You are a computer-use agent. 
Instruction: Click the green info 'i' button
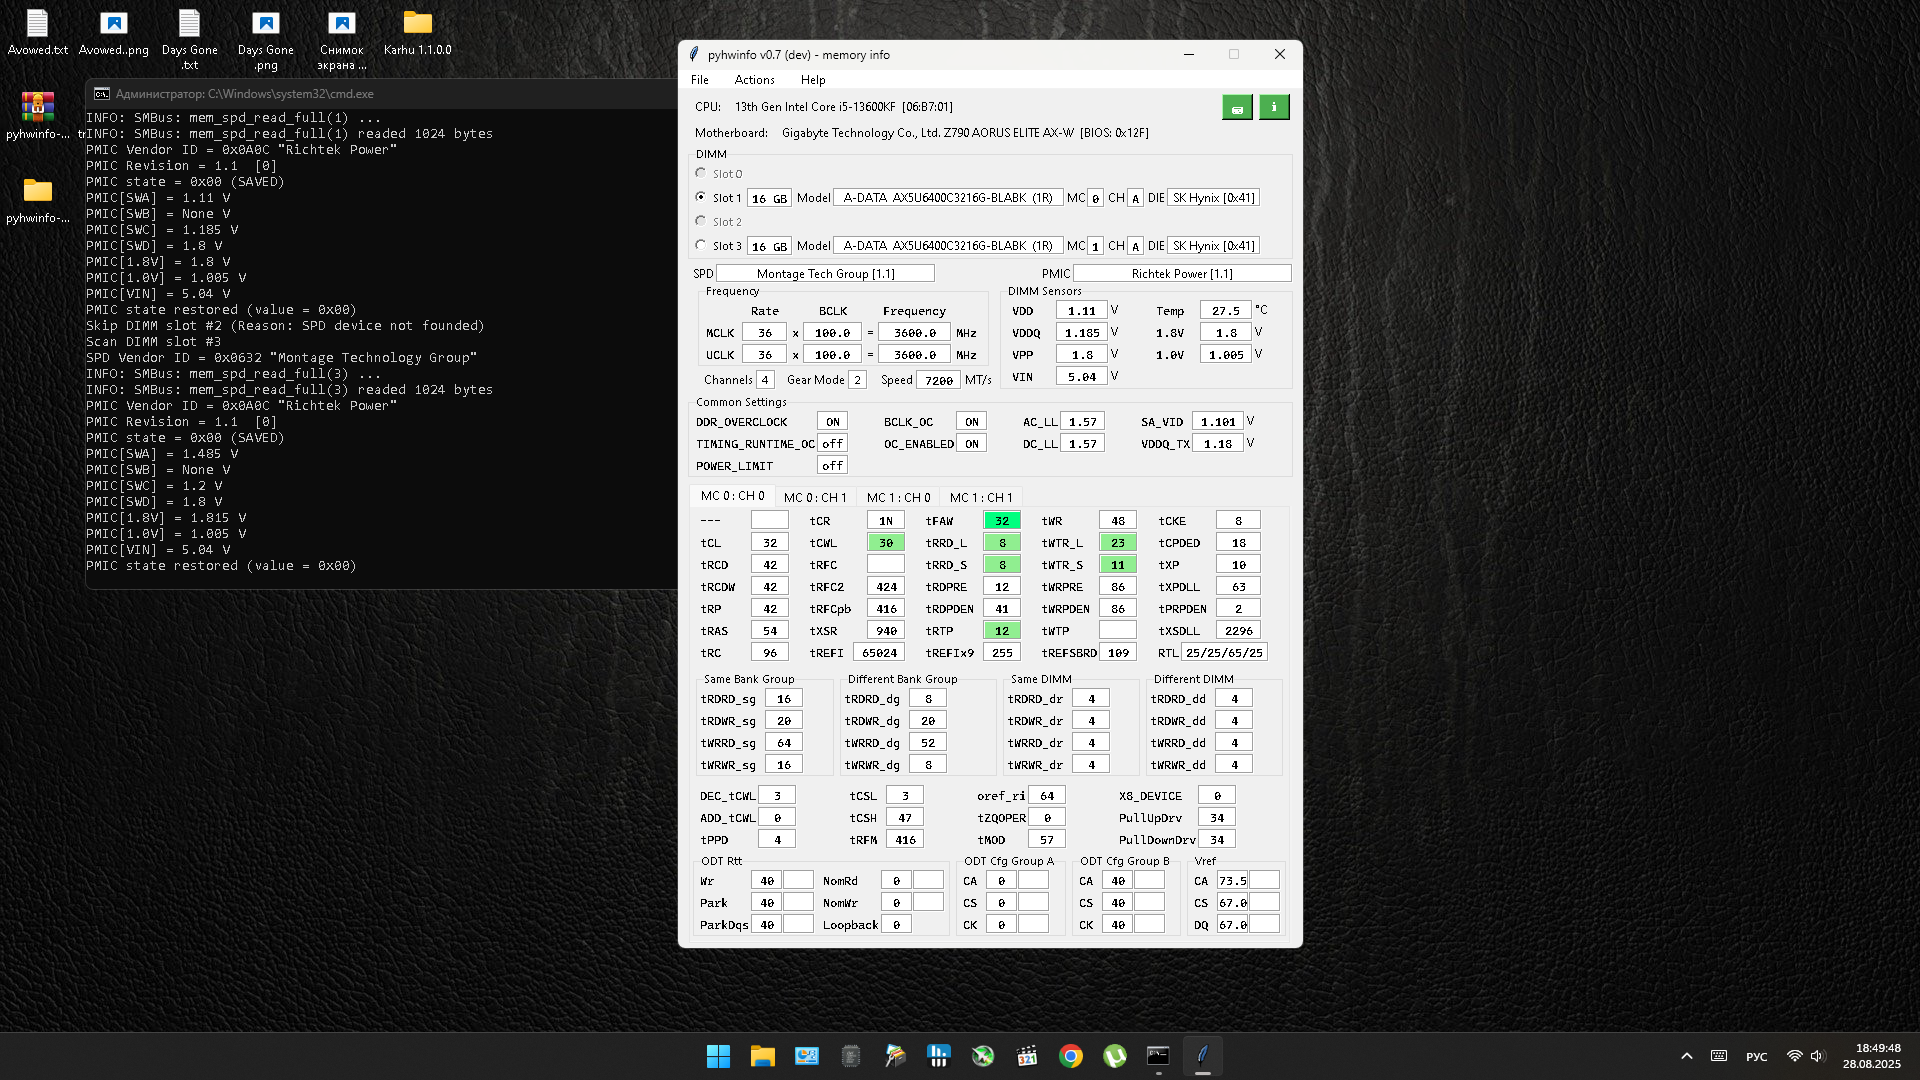point(1274,108)
